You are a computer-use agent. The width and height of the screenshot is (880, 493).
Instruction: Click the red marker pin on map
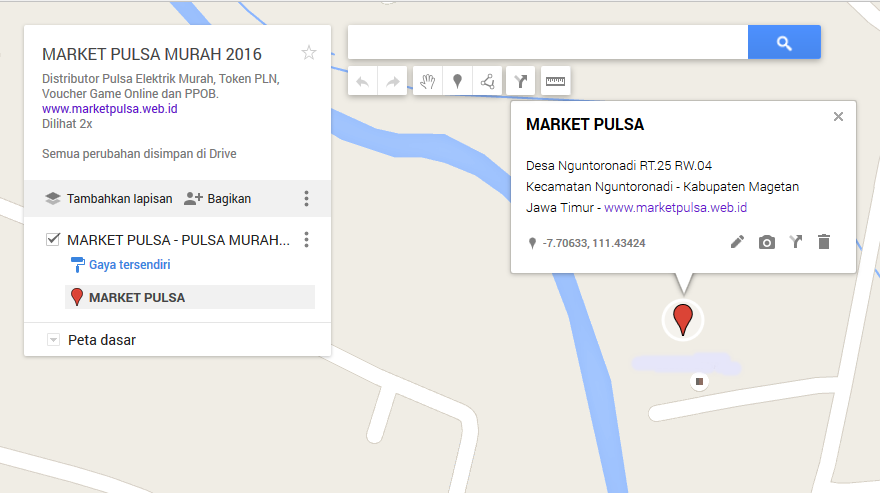[682, 319]
